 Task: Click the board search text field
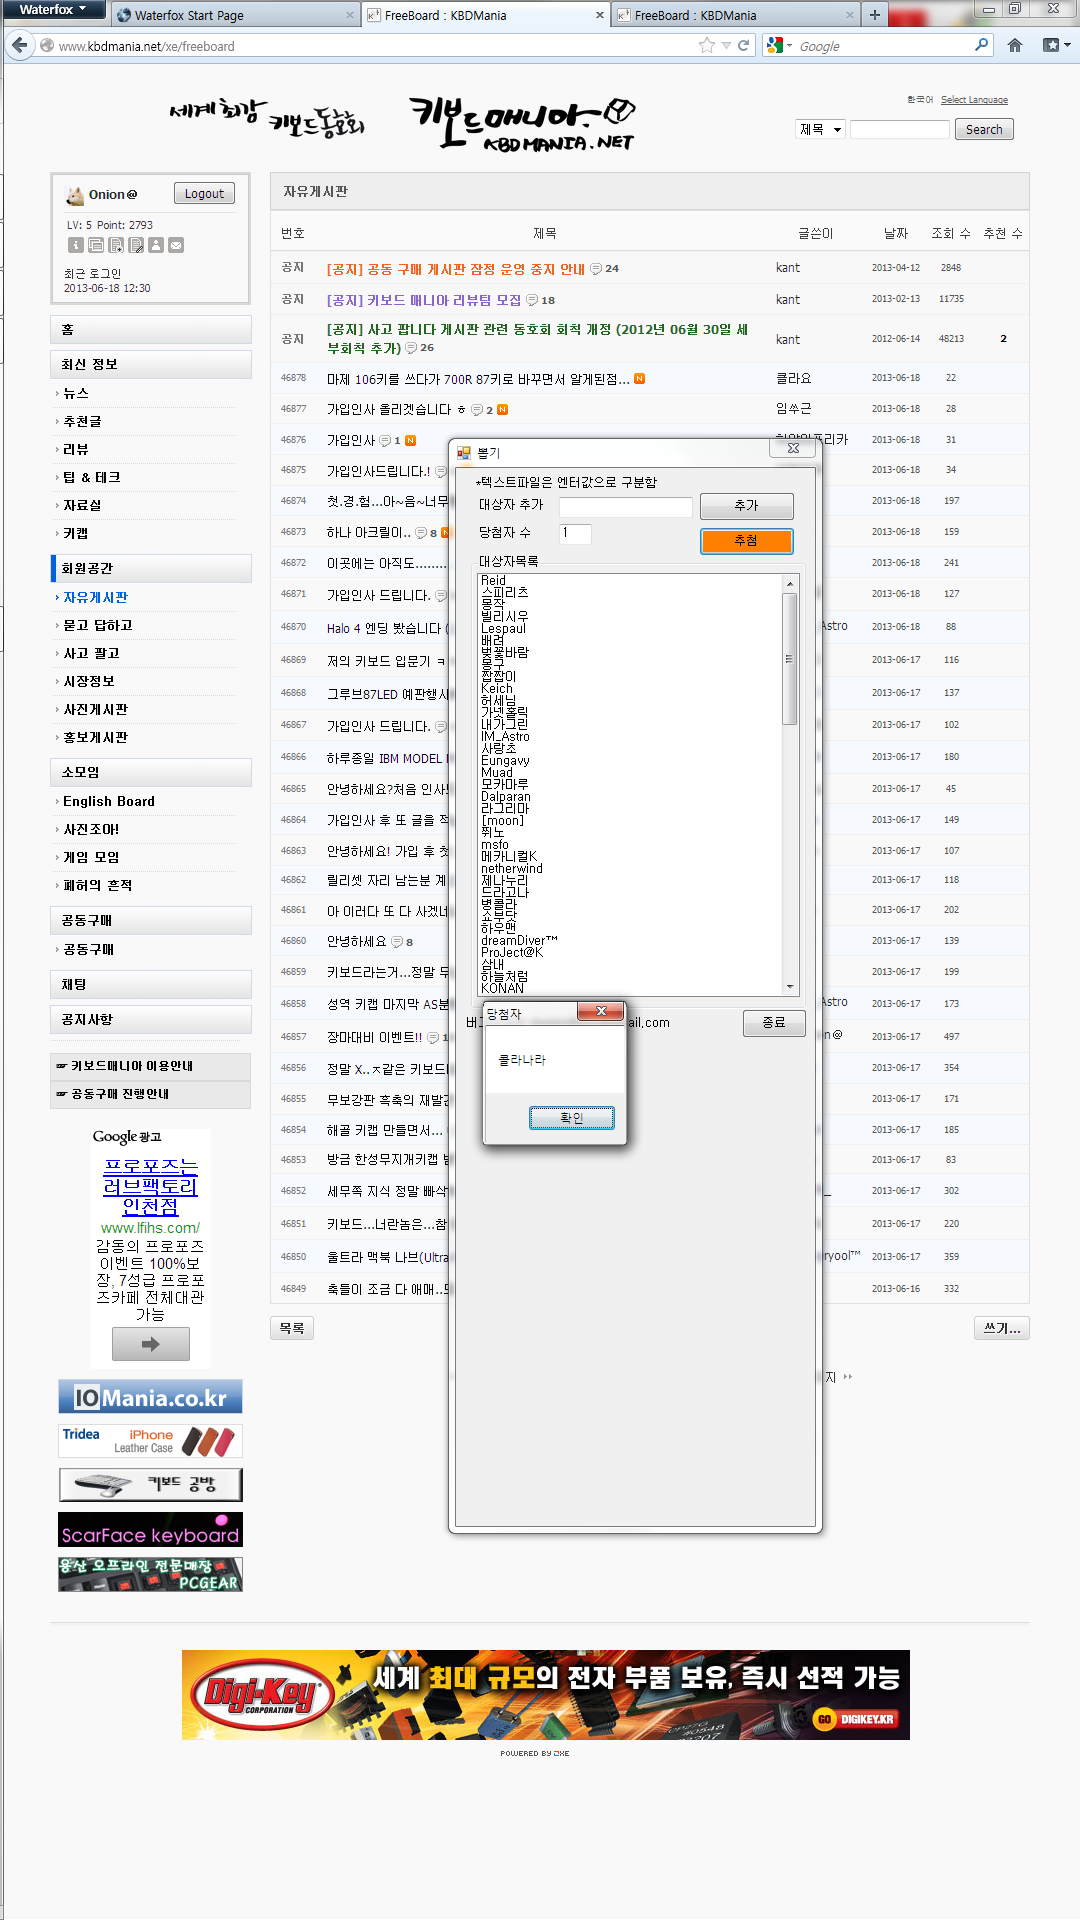pos(900,130)
